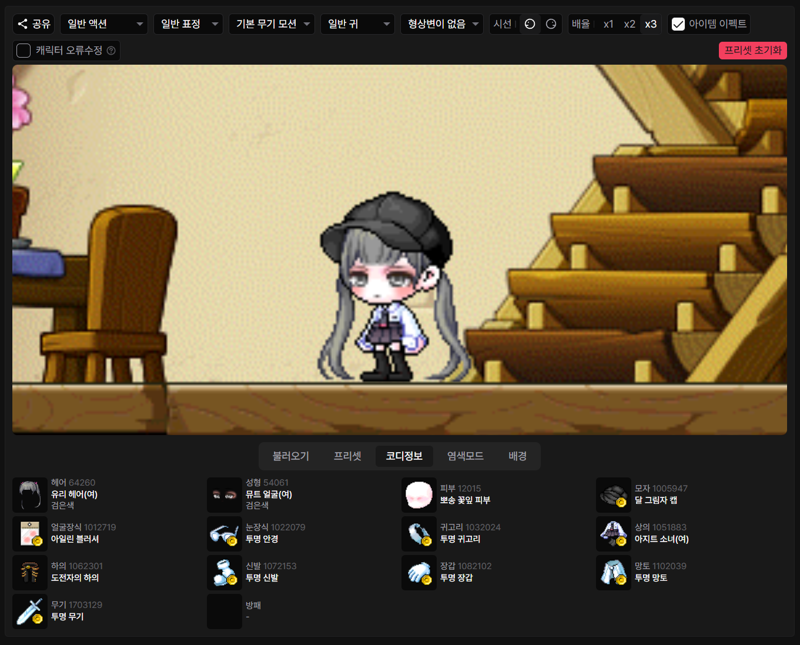Click the item name 아일린 블러셔
The image size is (800, 645).
point(75,539)
